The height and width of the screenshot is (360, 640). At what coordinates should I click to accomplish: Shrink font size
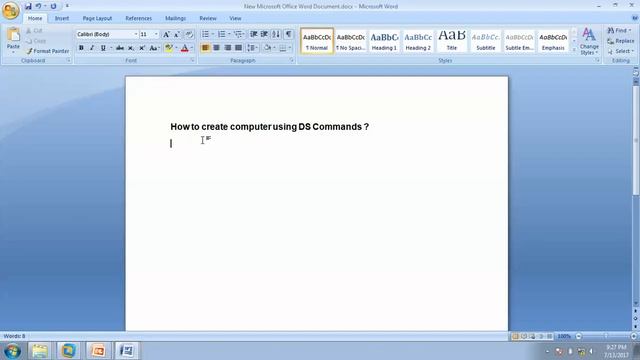pos(177,35)
